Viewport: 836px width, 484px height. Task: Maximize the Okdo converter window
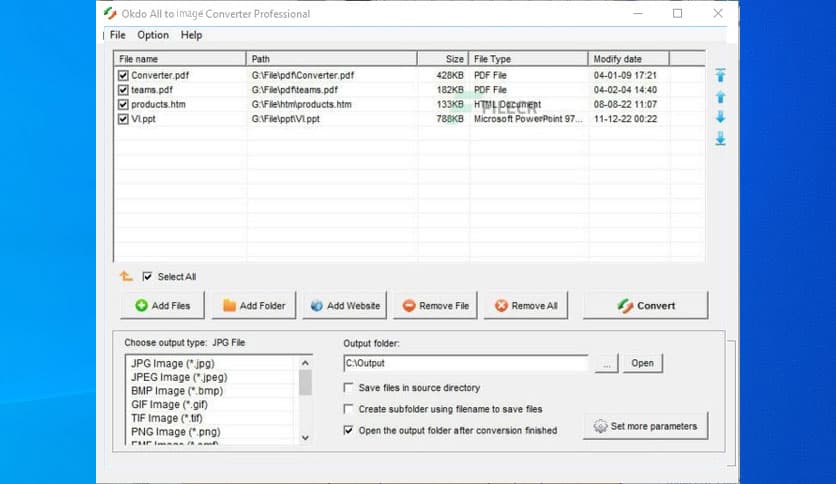[677, 13]
